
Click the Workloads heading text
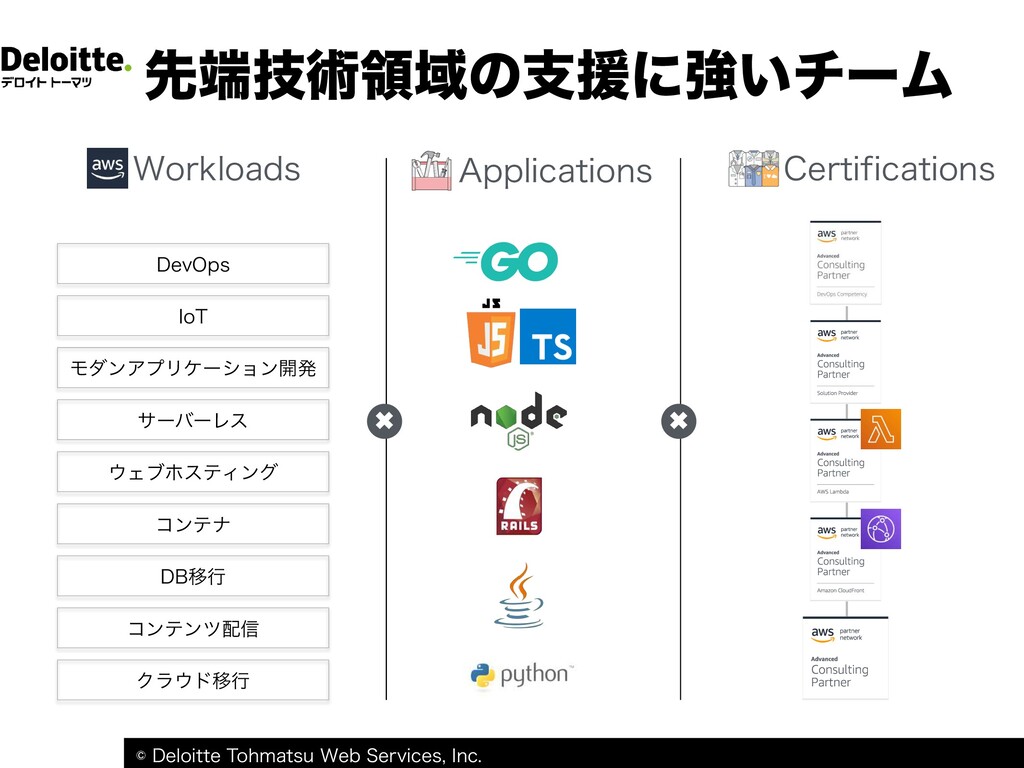coord(217,168)
